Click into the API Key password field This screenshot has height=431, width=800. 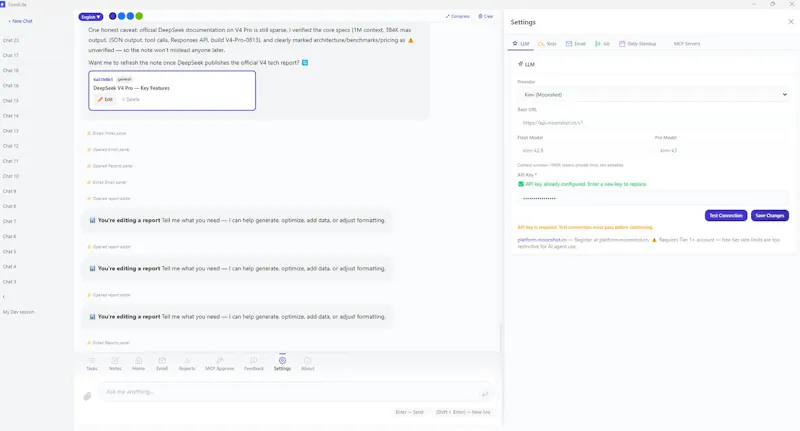pyautogui.click(x=653, y=198)
